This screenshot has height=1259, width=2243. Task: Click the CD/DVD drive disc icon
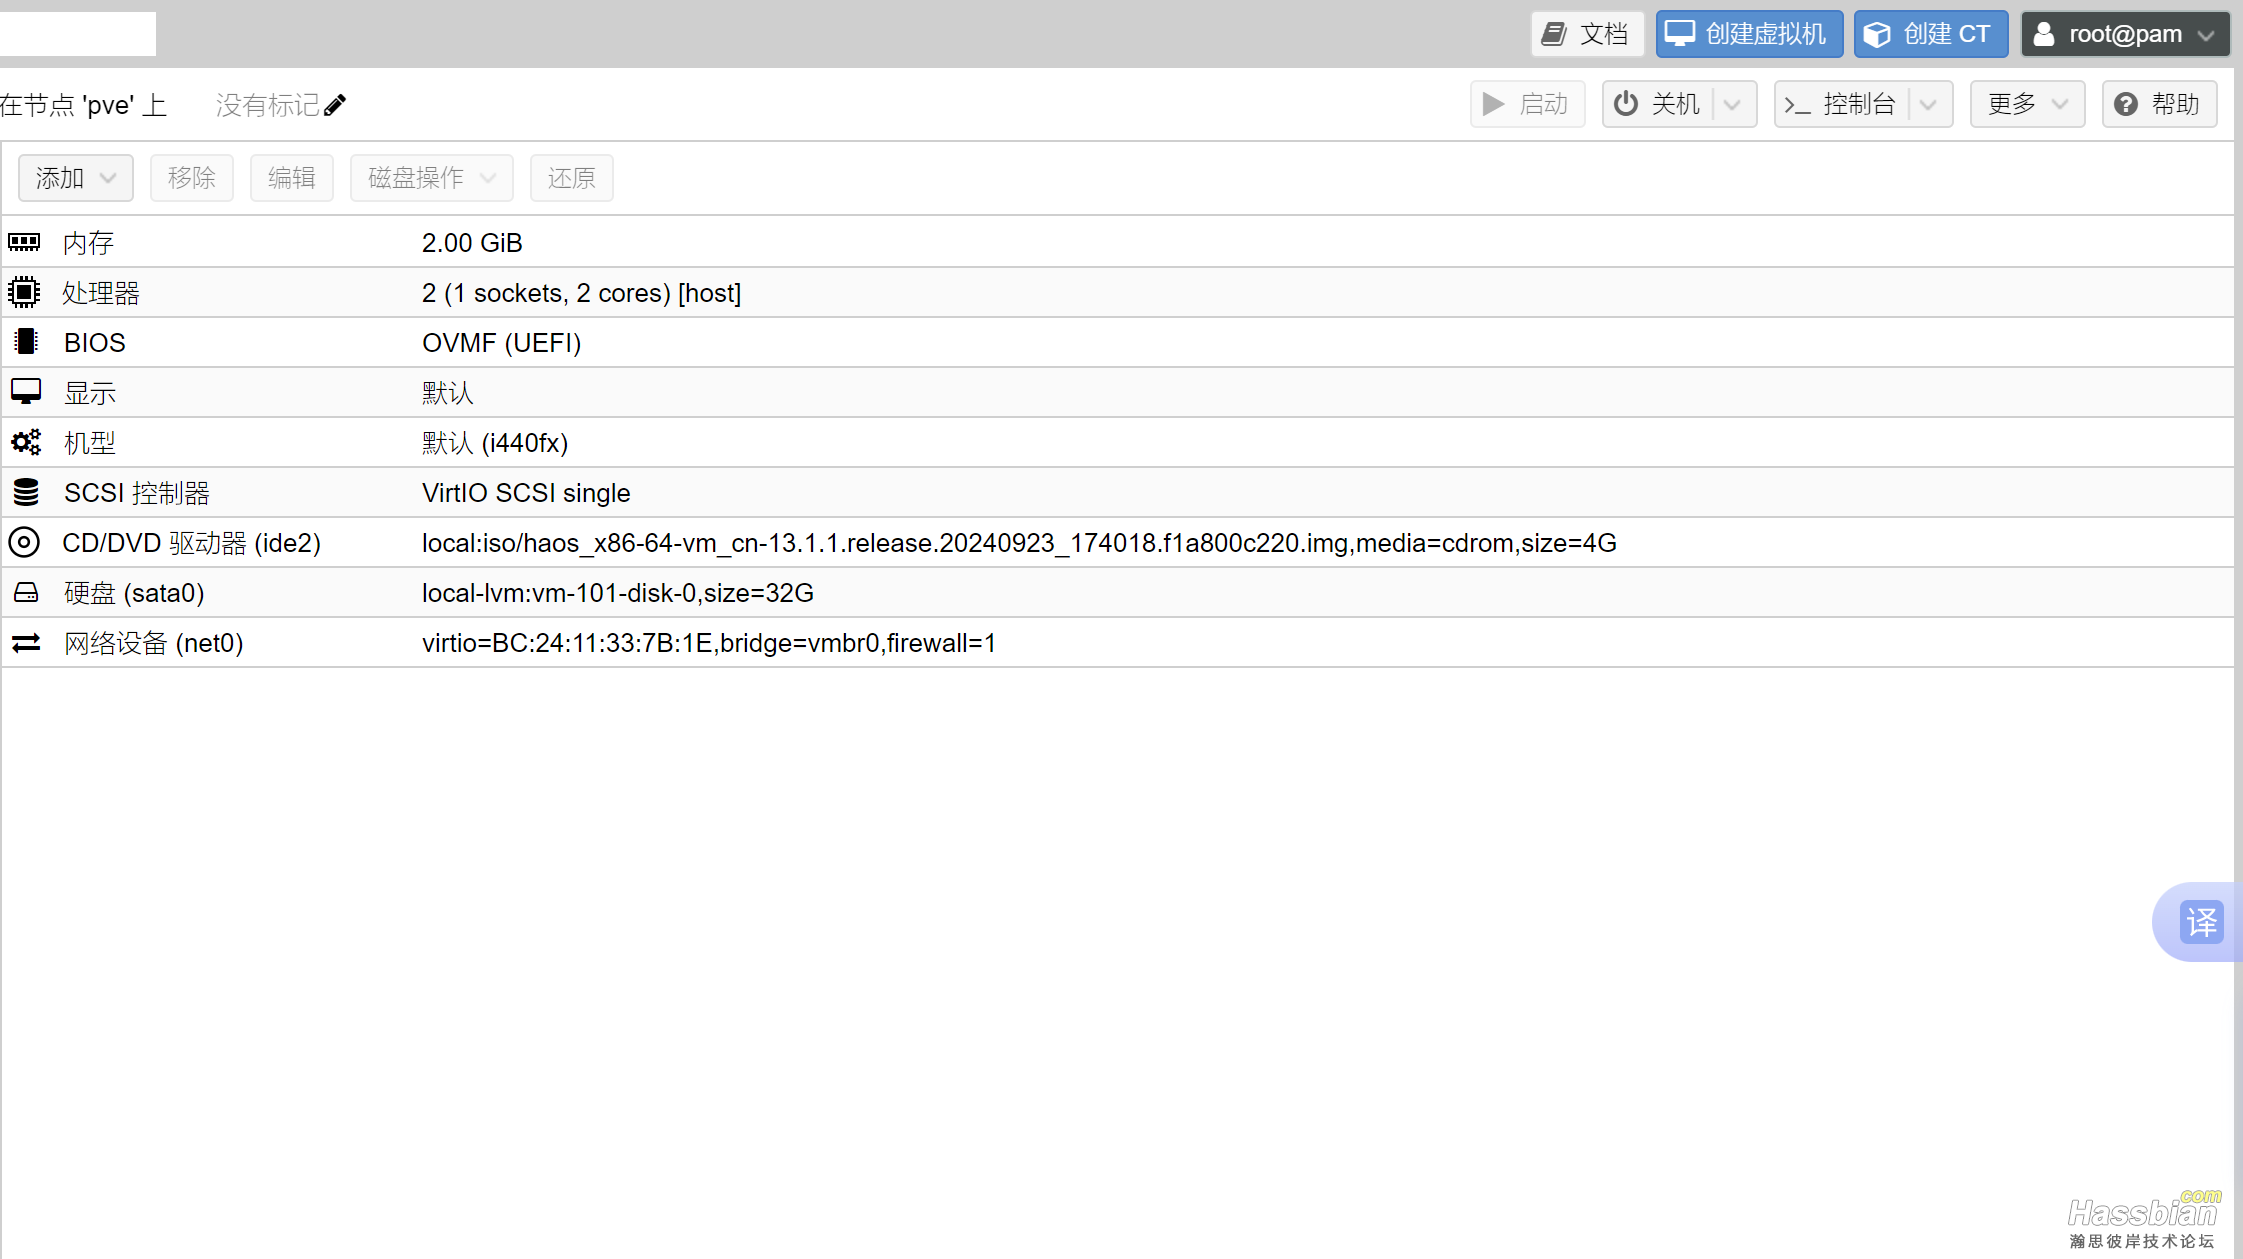[x=24, y=542]
